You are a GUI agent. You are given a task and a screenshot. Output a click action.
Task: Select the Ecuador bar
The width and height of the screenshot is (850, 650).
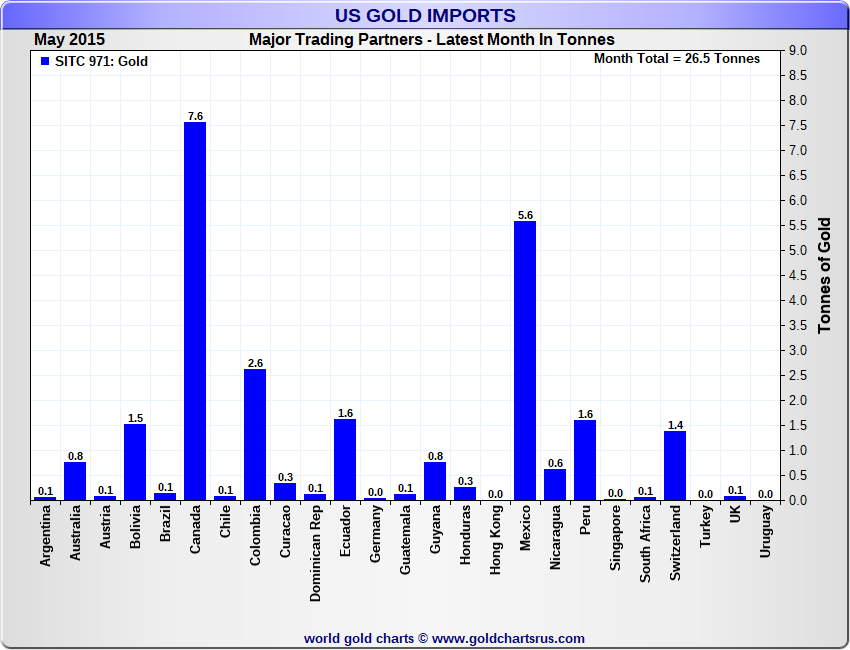pyautogui.click(x=345, y=460)
